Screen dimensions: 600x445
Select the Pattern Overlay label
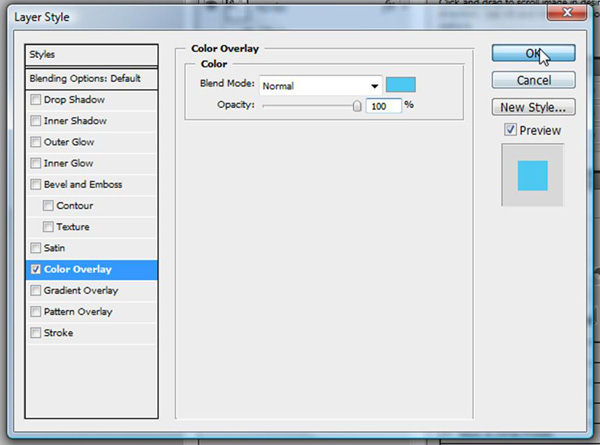78,311
